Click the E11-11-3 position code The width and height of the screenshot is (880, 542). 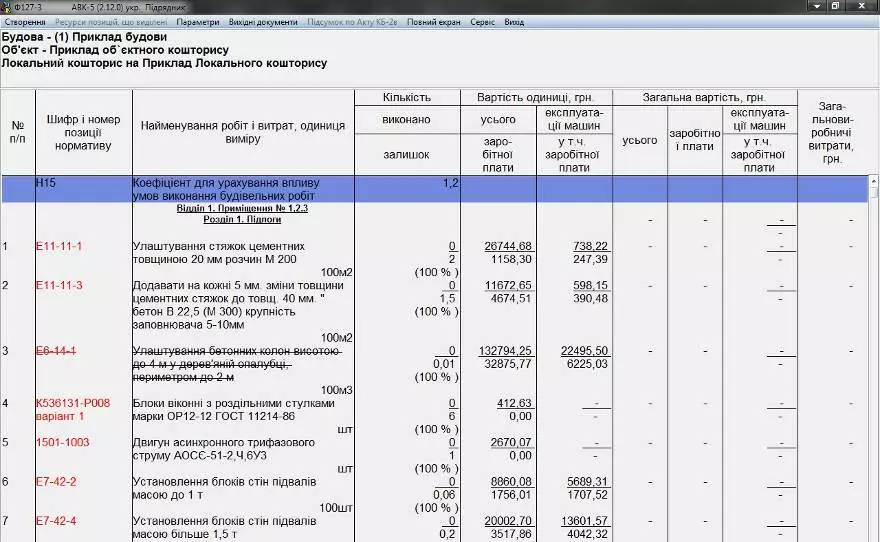pos(59,285)
